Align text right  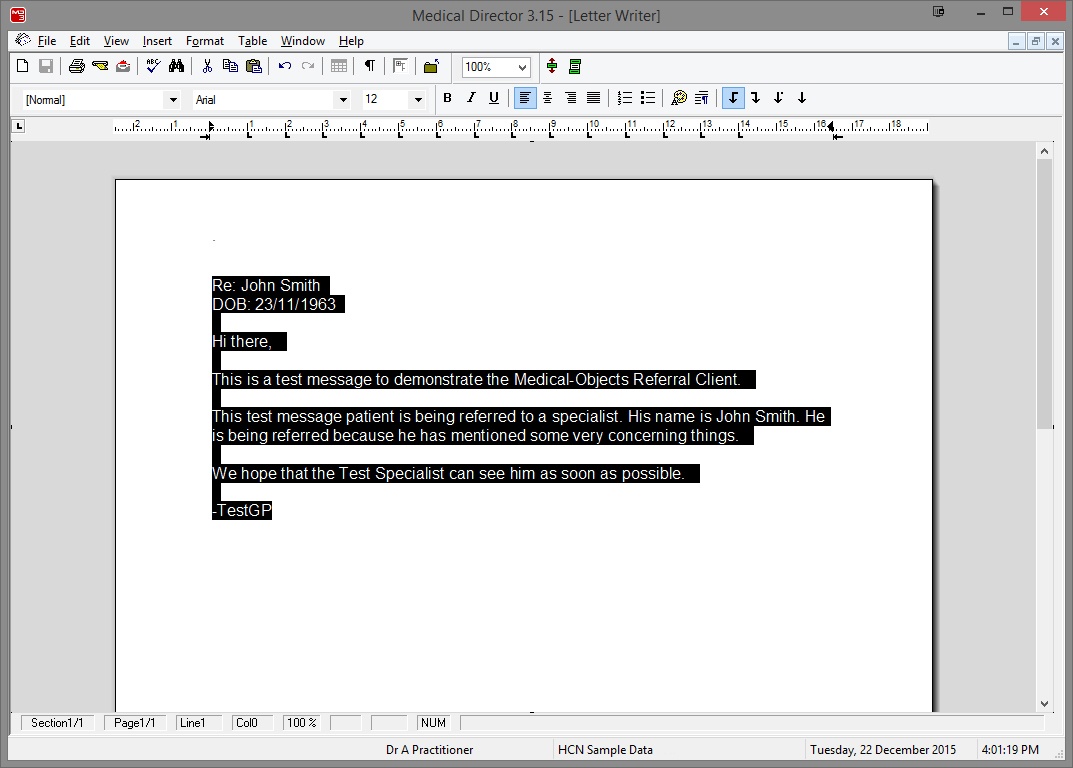pos(571,99)
